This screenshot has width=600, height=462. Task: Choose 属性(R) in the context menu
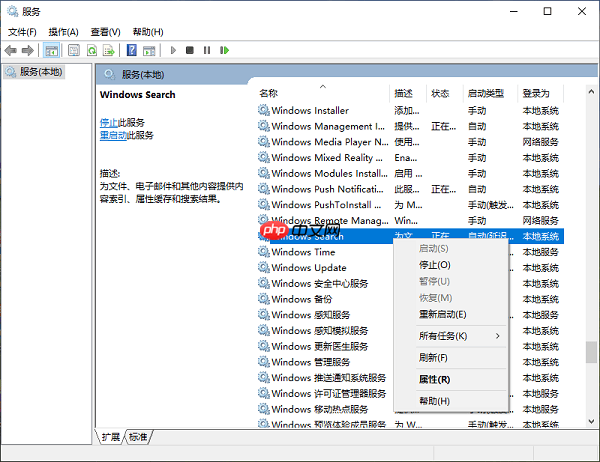click(452, 379)
